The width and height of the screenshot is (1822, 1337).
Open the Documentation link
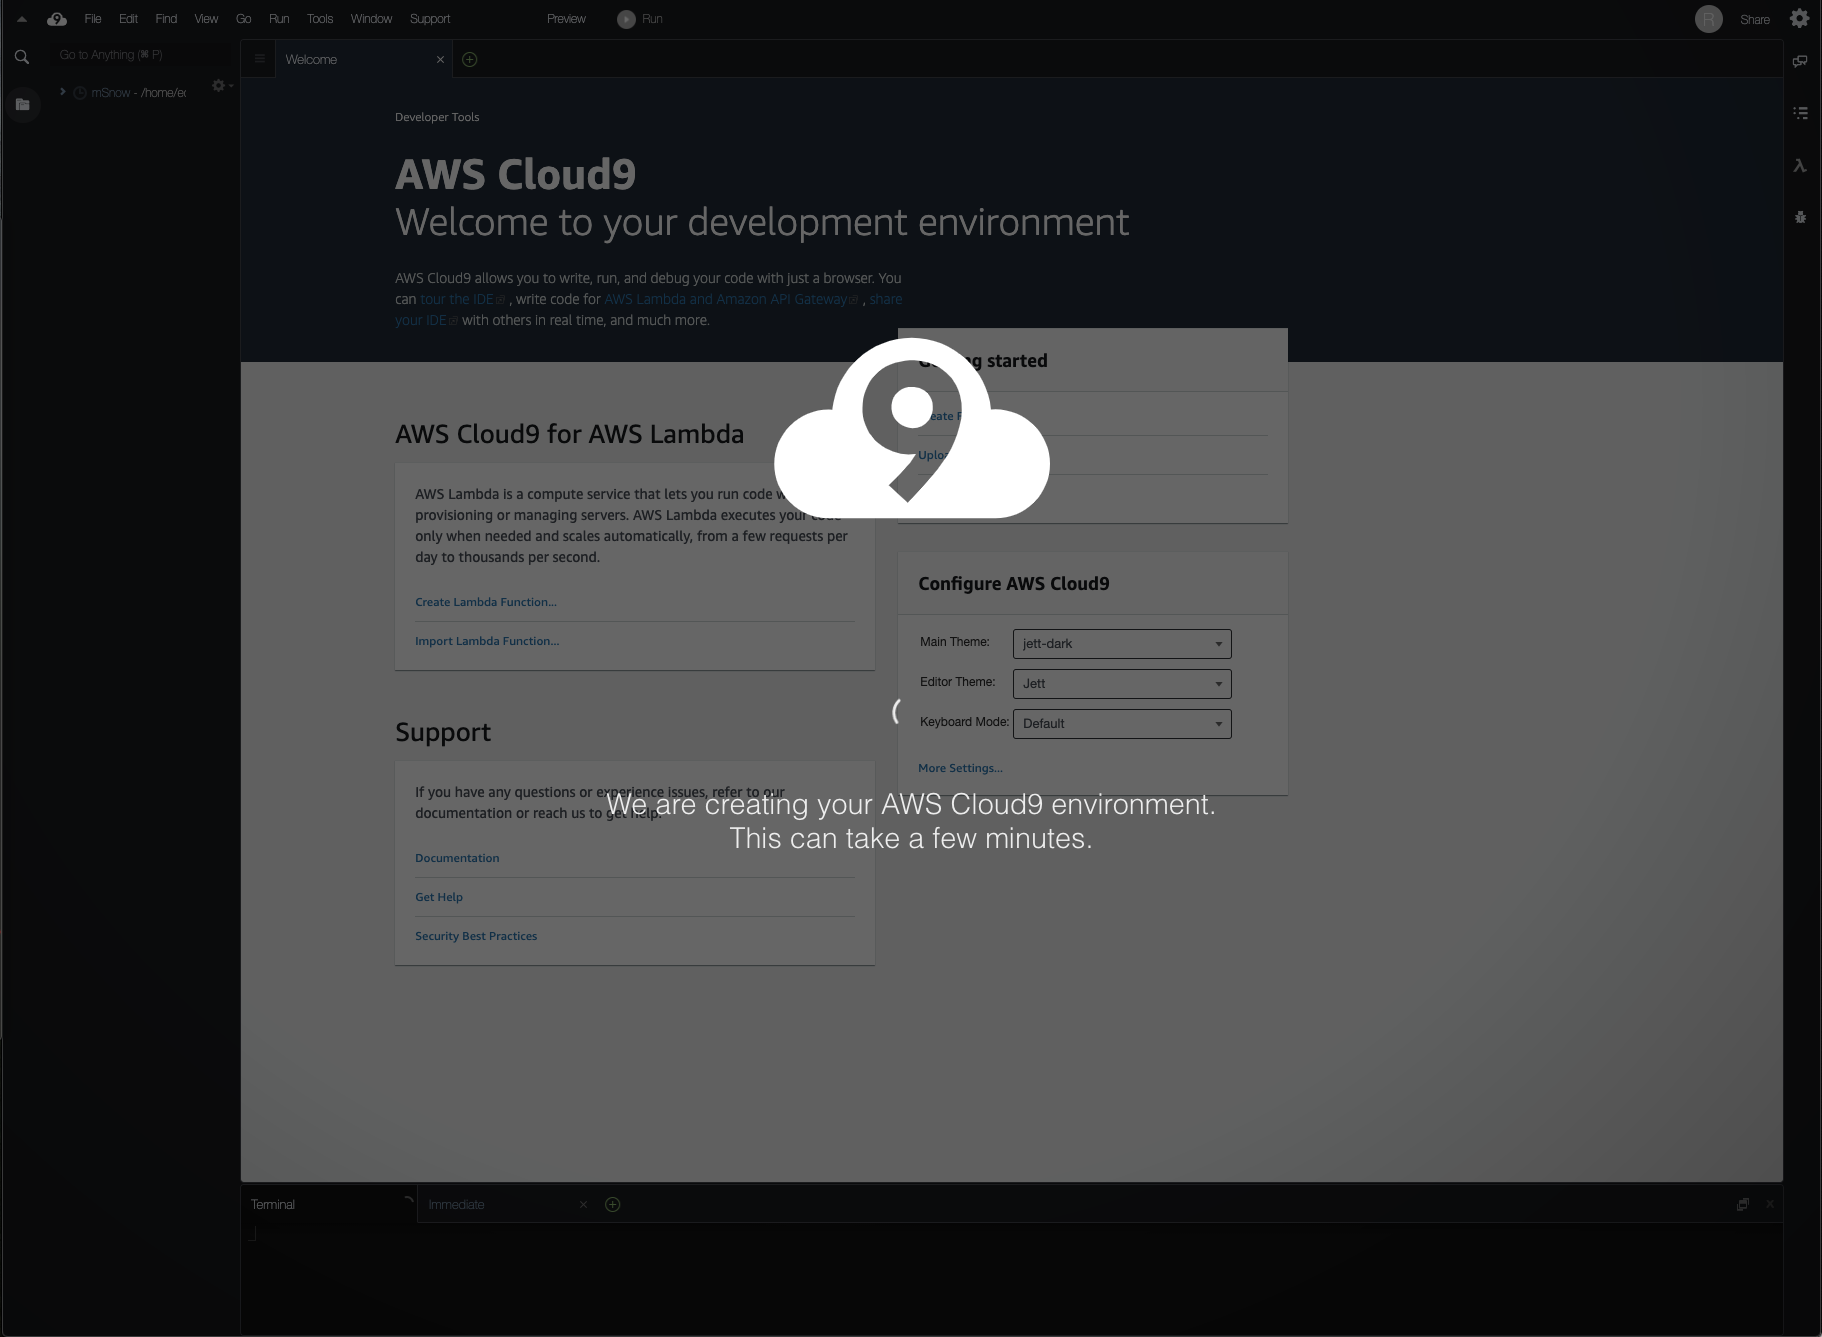pyautogui.click(x=457, y=858)
